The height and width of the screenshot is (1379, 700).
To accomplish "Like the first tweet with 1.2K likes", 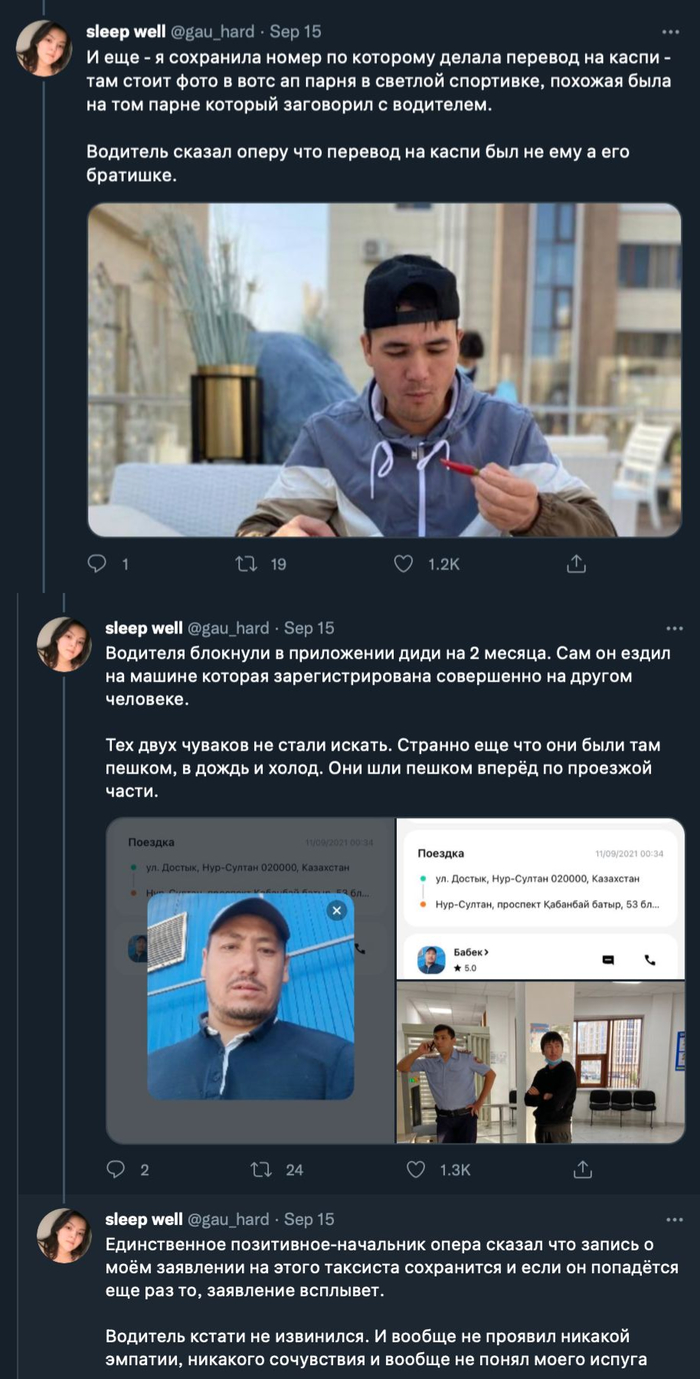I will coord(404,564).
